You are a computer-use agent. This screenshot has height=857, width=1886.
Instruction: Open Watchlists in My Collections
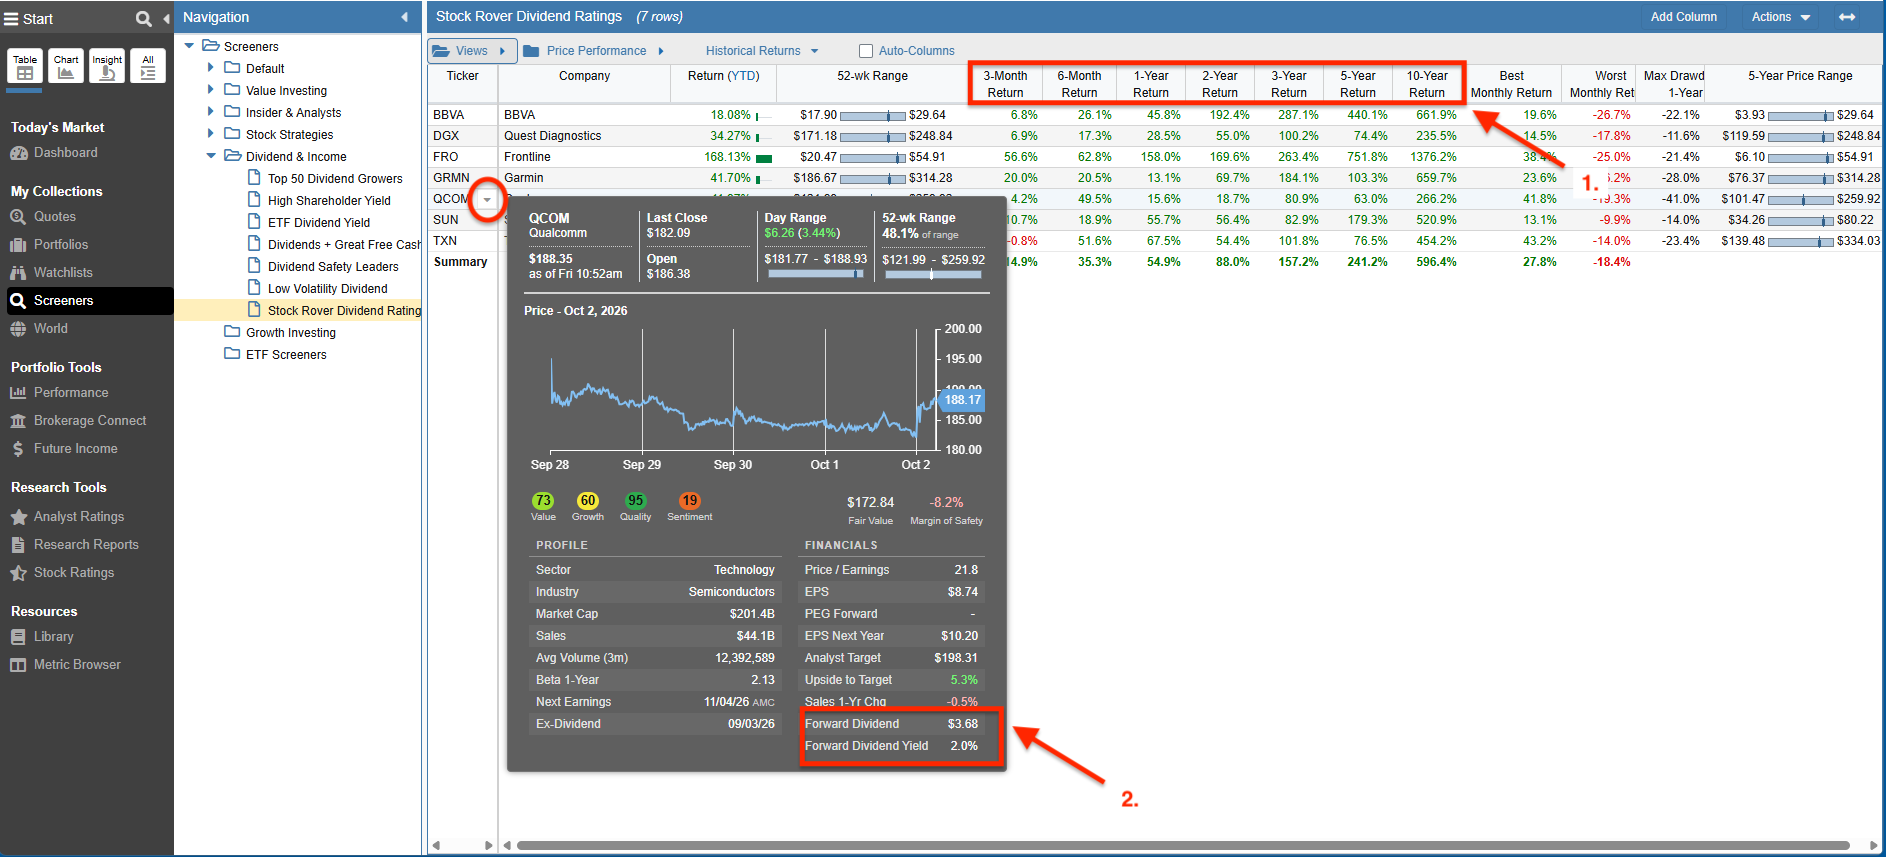[51, 273]
